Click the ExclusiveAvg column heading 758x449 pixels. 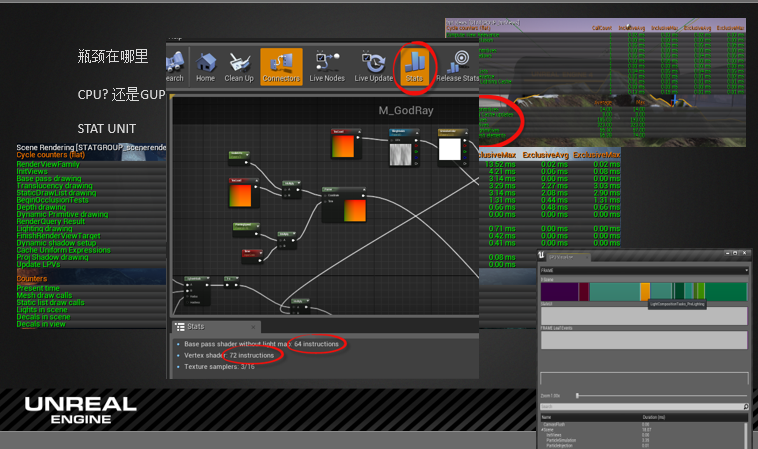(x=545, y=155)
